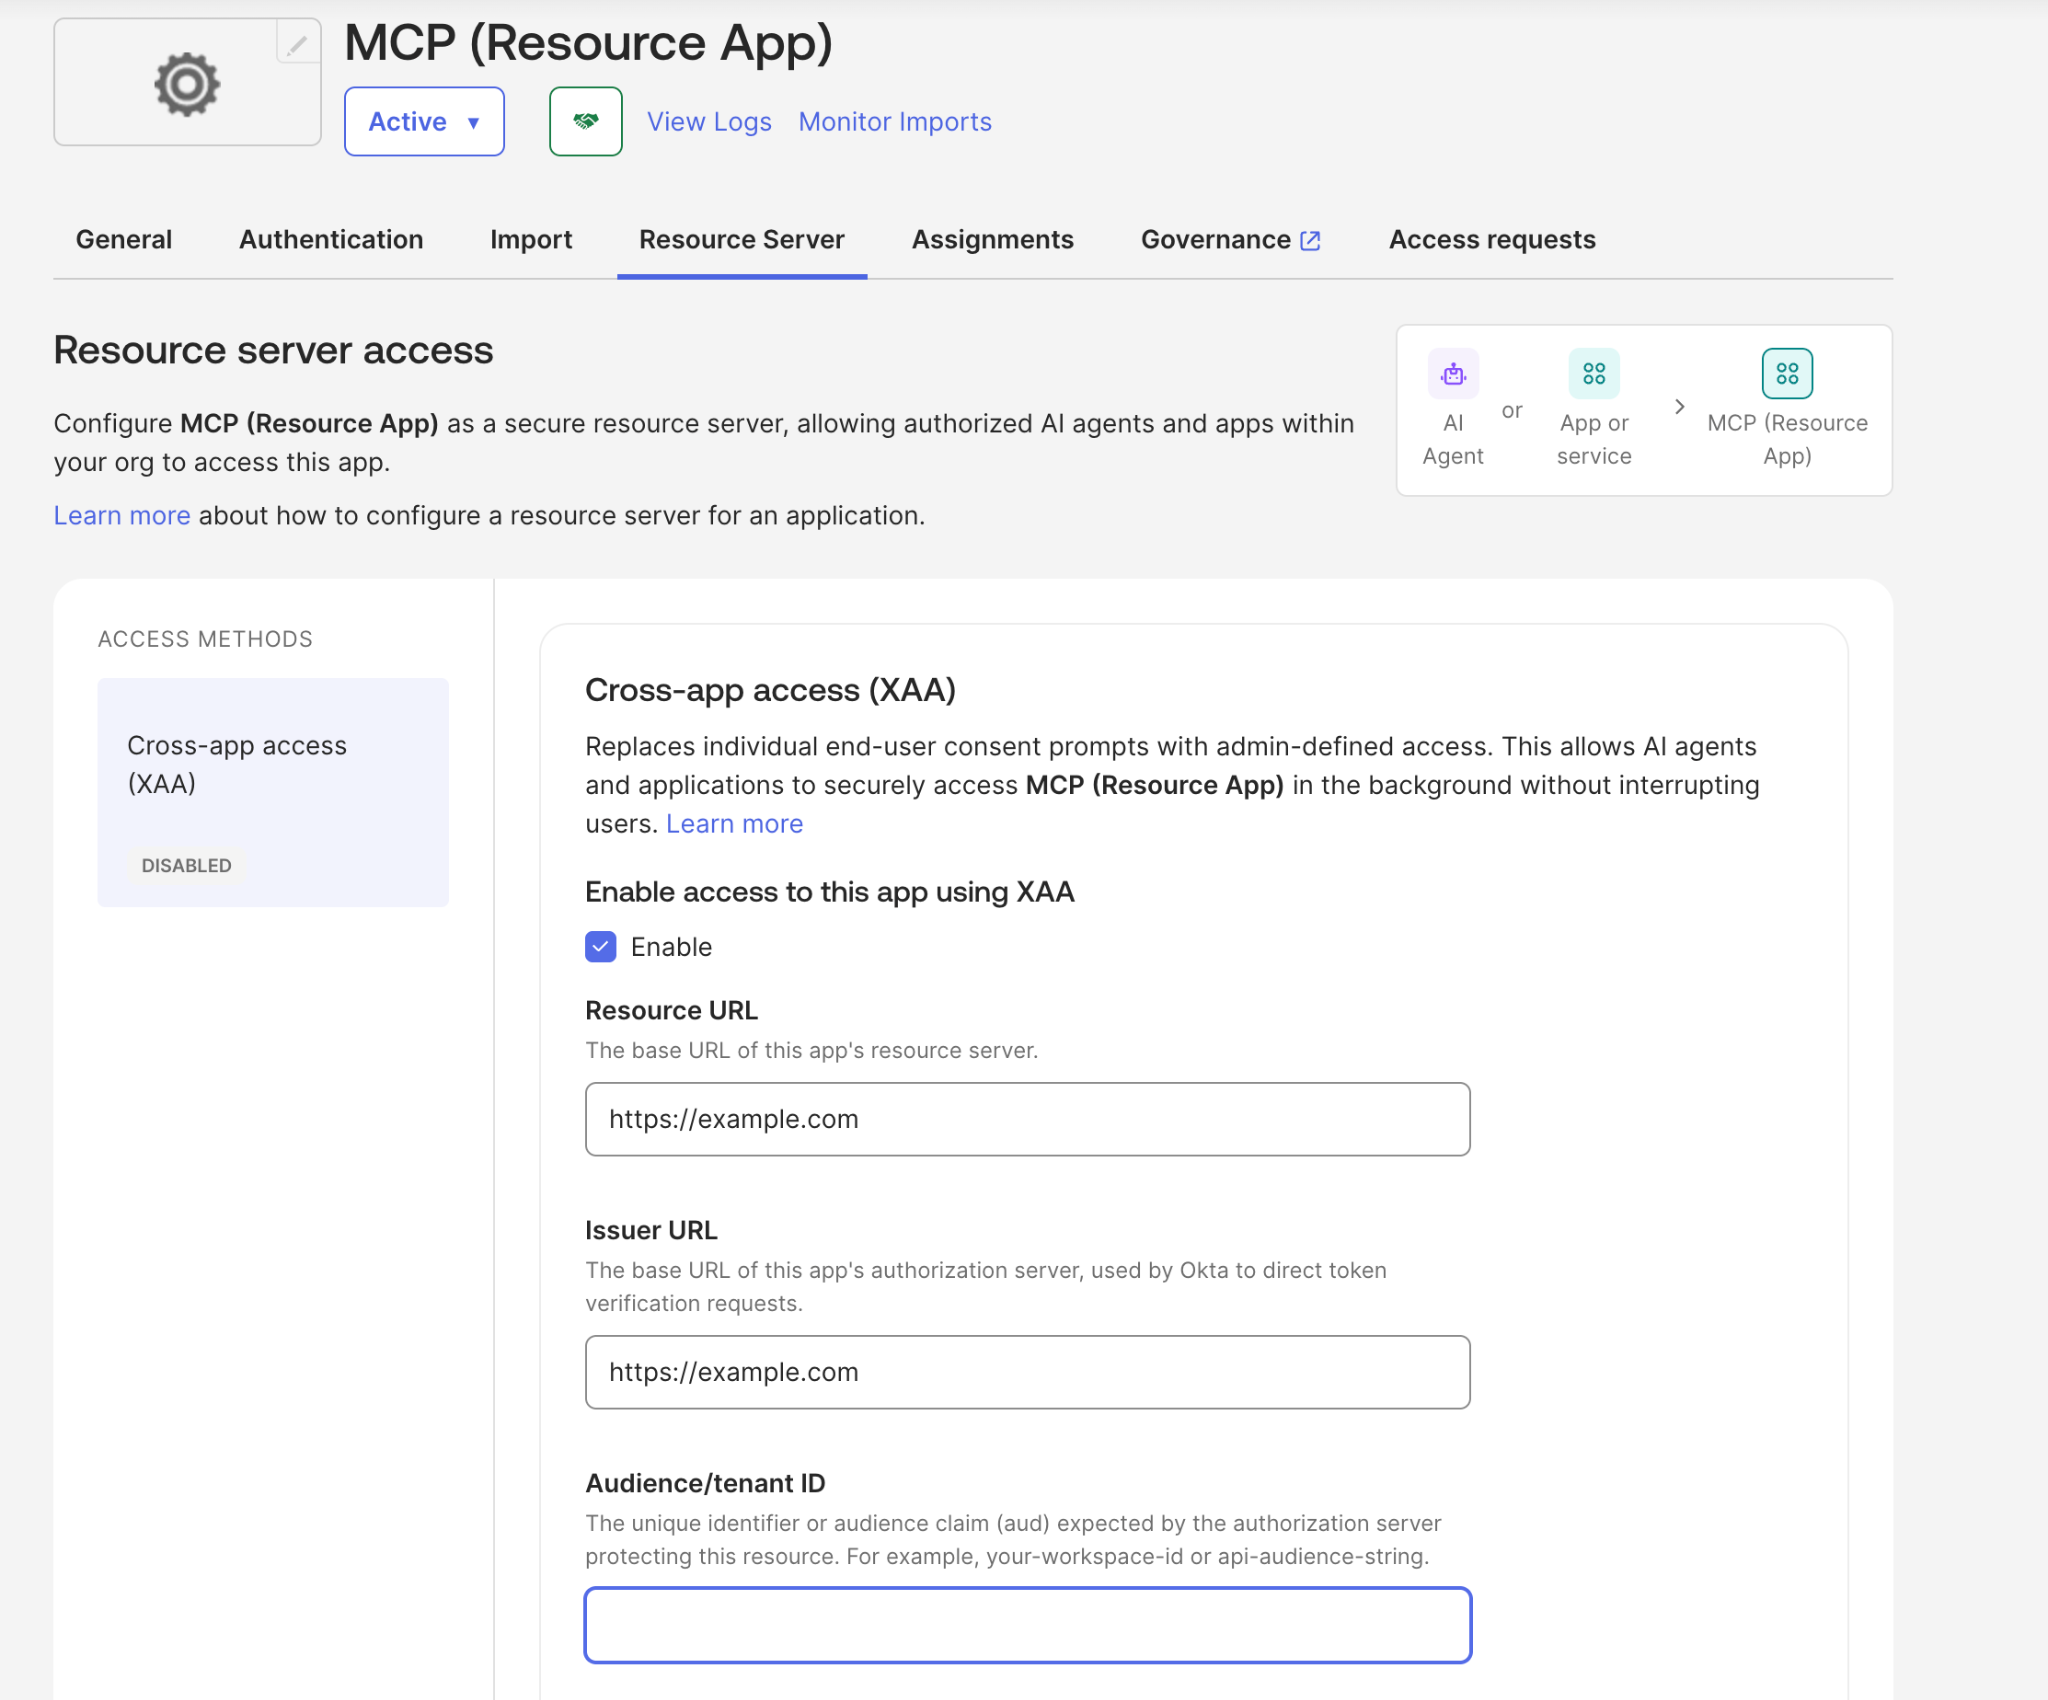This screenshot has width=2048, height=1700.
Task: Open the Assignments tab
Action: point(993,240)
